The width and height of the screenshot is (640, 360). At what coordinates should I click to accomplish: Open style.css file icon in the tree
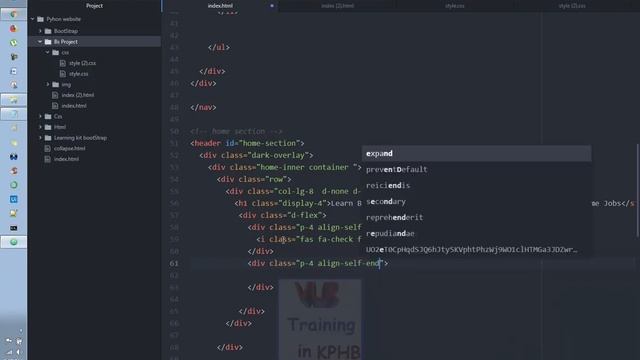[62, 74]
